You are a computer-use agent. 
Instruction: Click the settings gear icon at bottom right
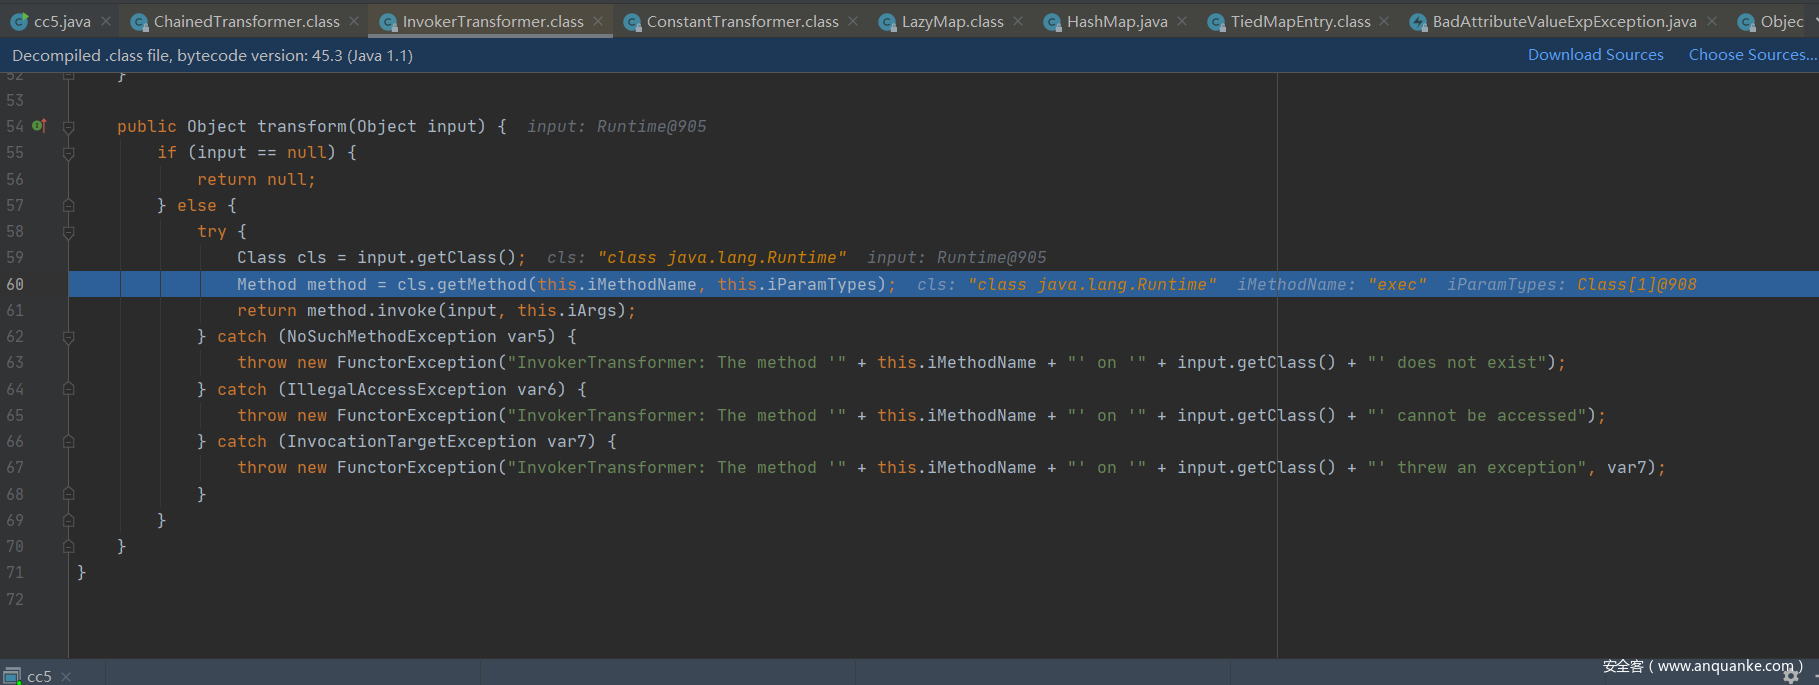tap(1791, 676)
